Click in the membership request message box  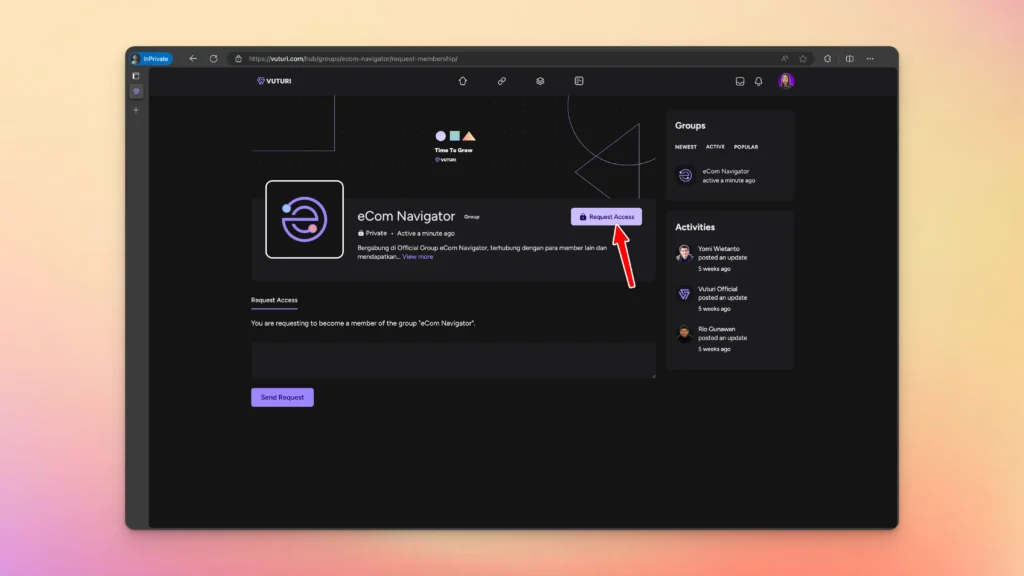click(x=453, y=360)
